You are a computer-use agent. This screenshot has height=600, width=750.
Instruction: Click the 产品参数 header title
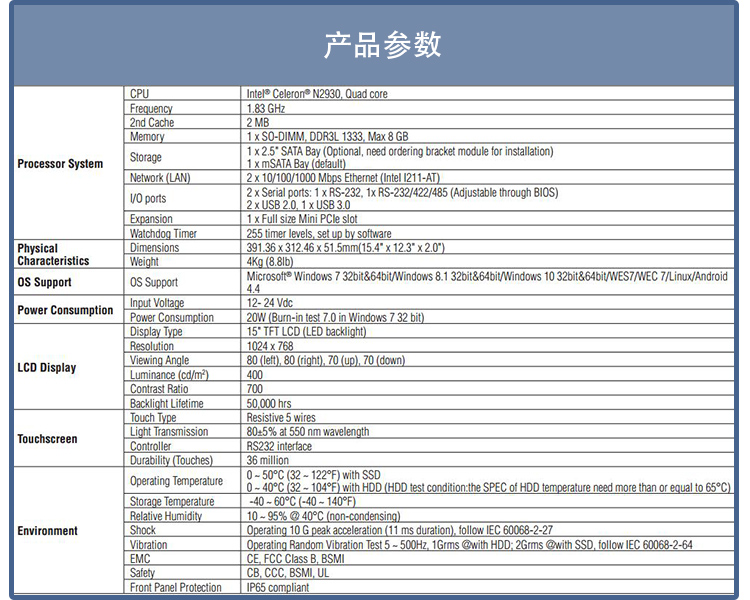tap(382, 45)
